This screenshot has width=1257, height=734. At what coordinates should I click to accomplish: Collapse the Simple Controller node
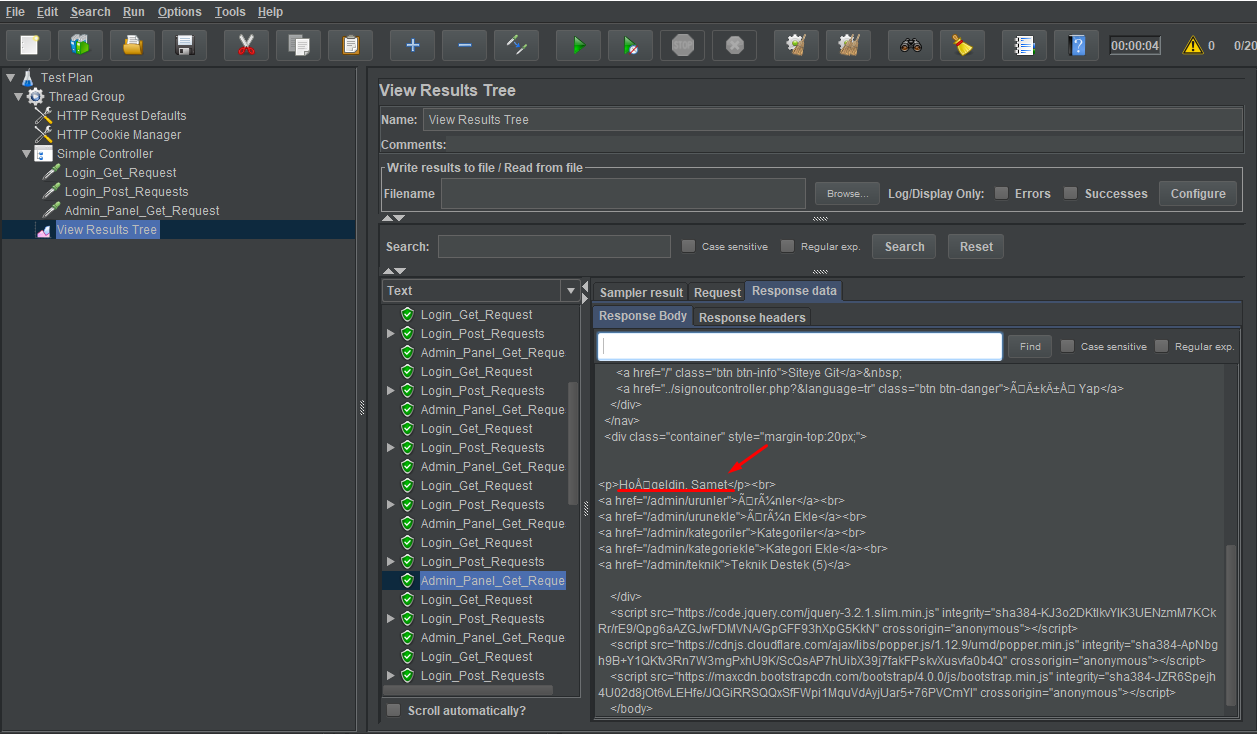click(26, 153)
